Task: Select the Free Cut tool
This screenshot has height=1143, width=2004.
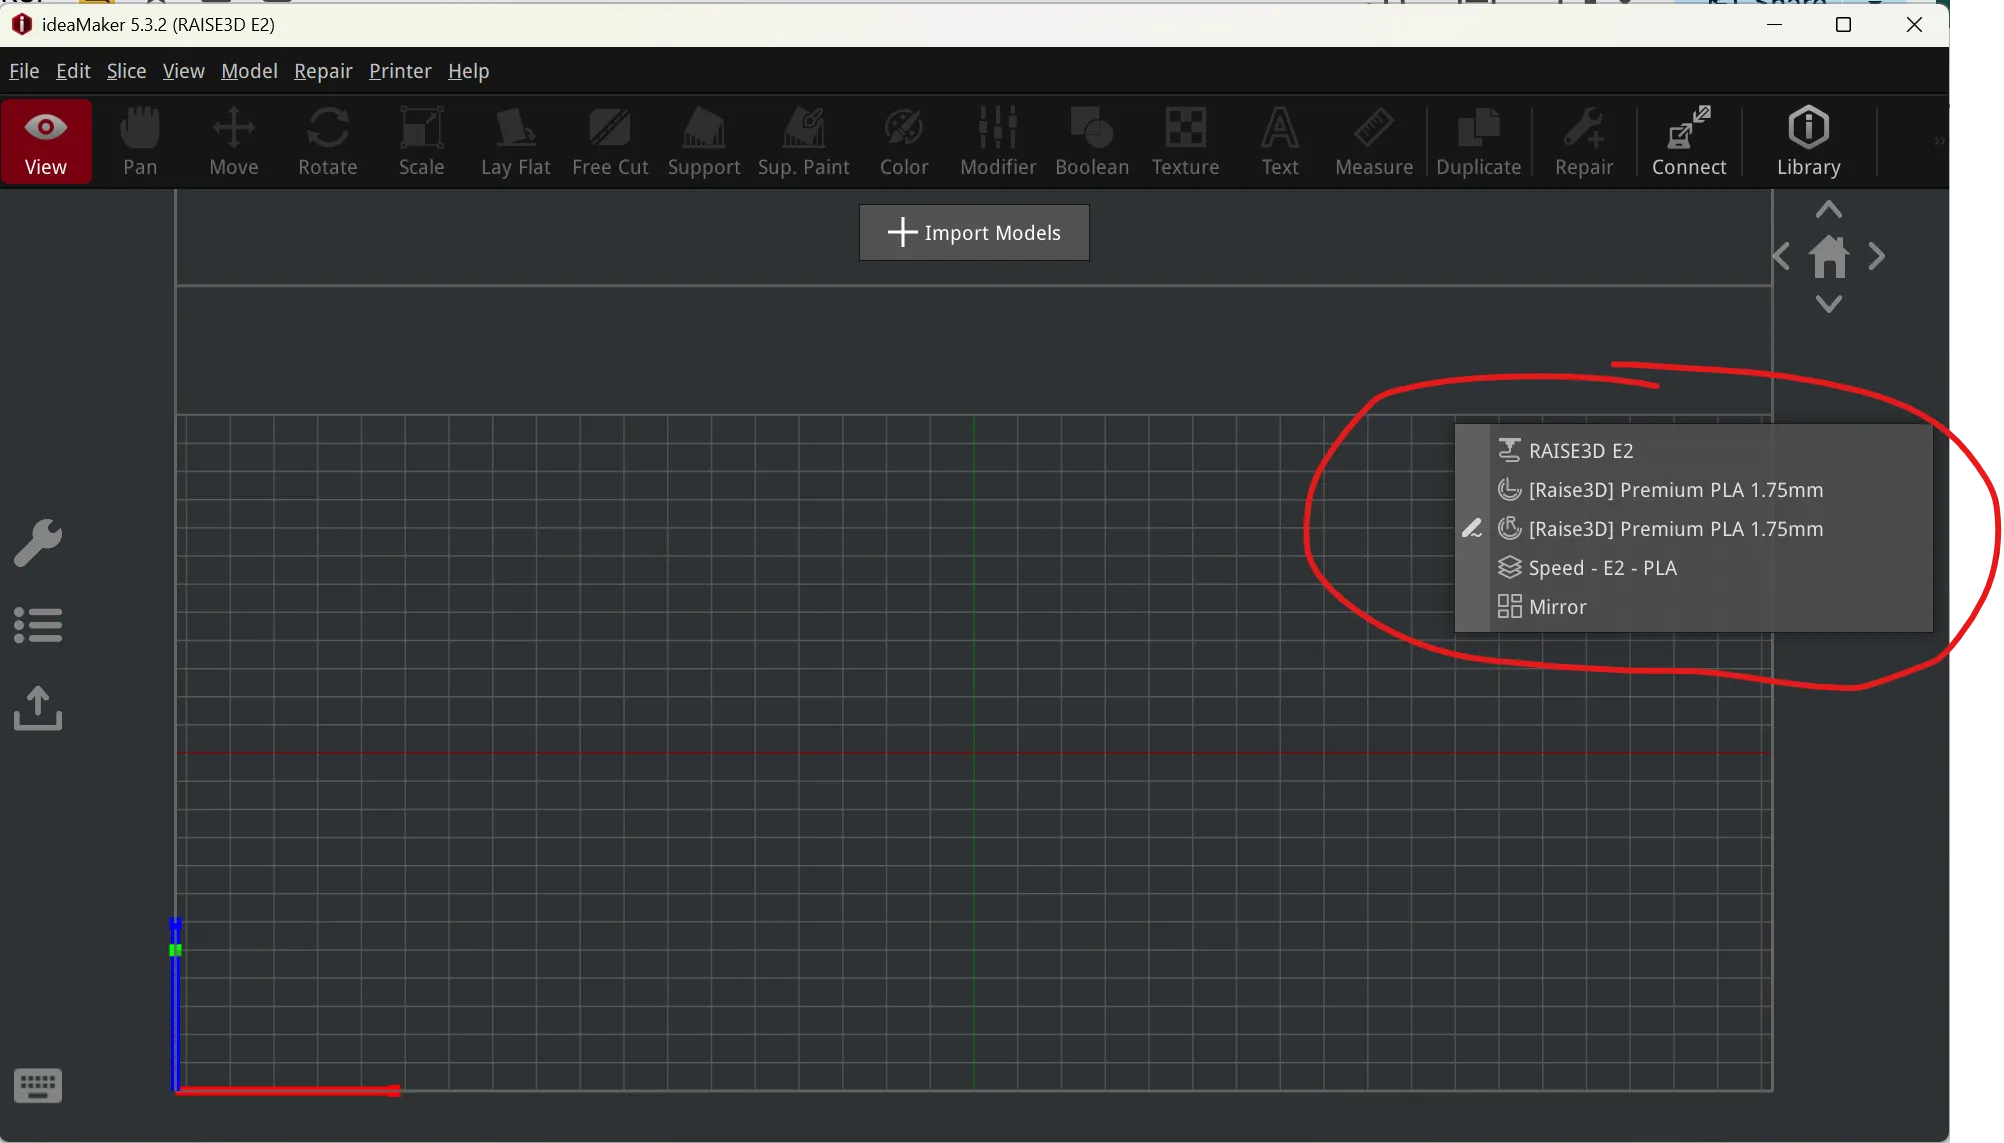Action: (x=610, y=141)
